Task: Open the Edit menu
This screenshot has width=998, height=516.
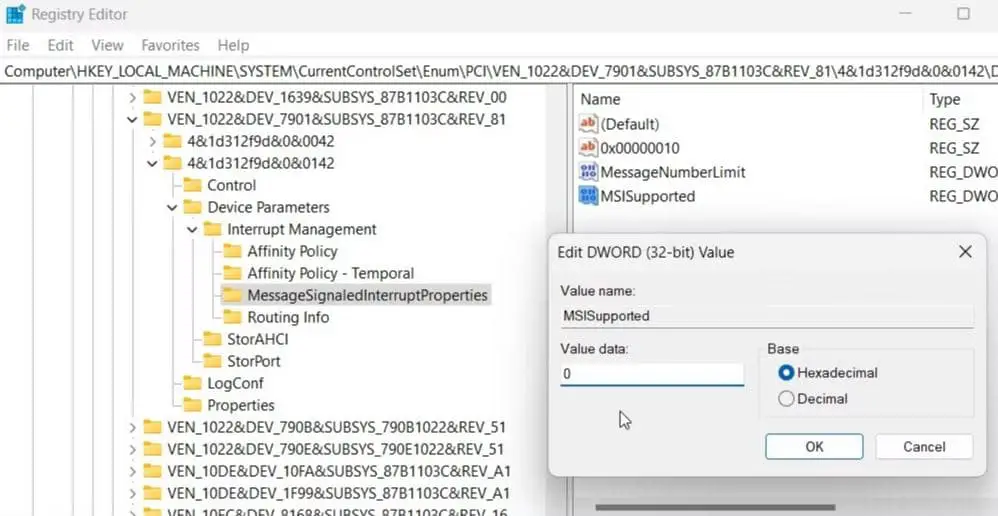Action: [60, 45]
